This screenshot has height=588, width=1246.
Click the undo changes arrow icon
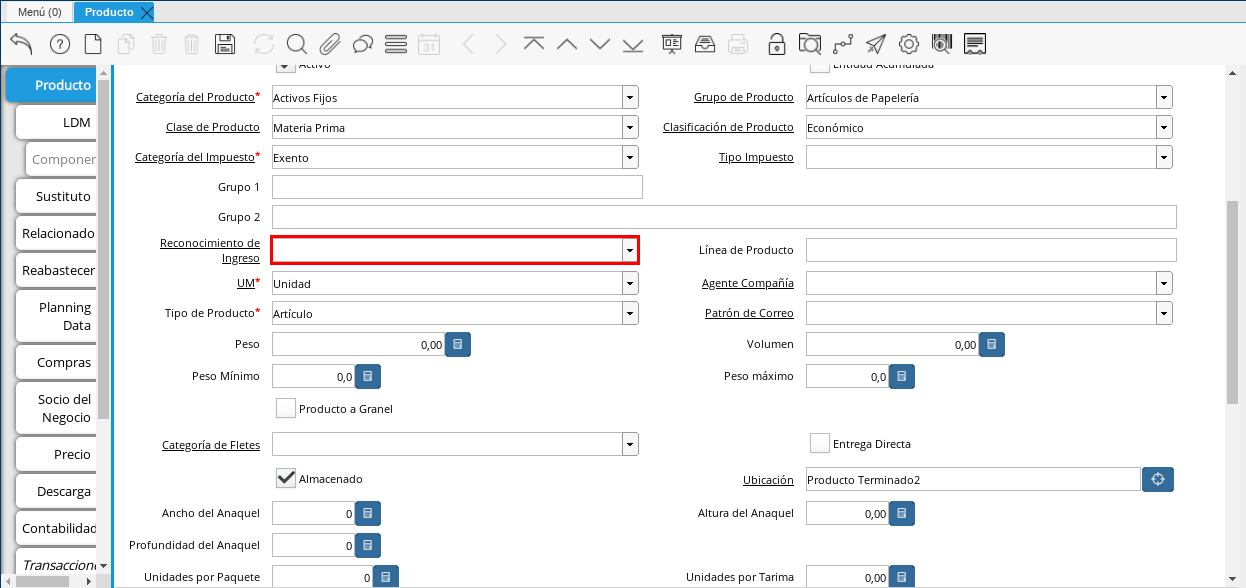point(21,44)
